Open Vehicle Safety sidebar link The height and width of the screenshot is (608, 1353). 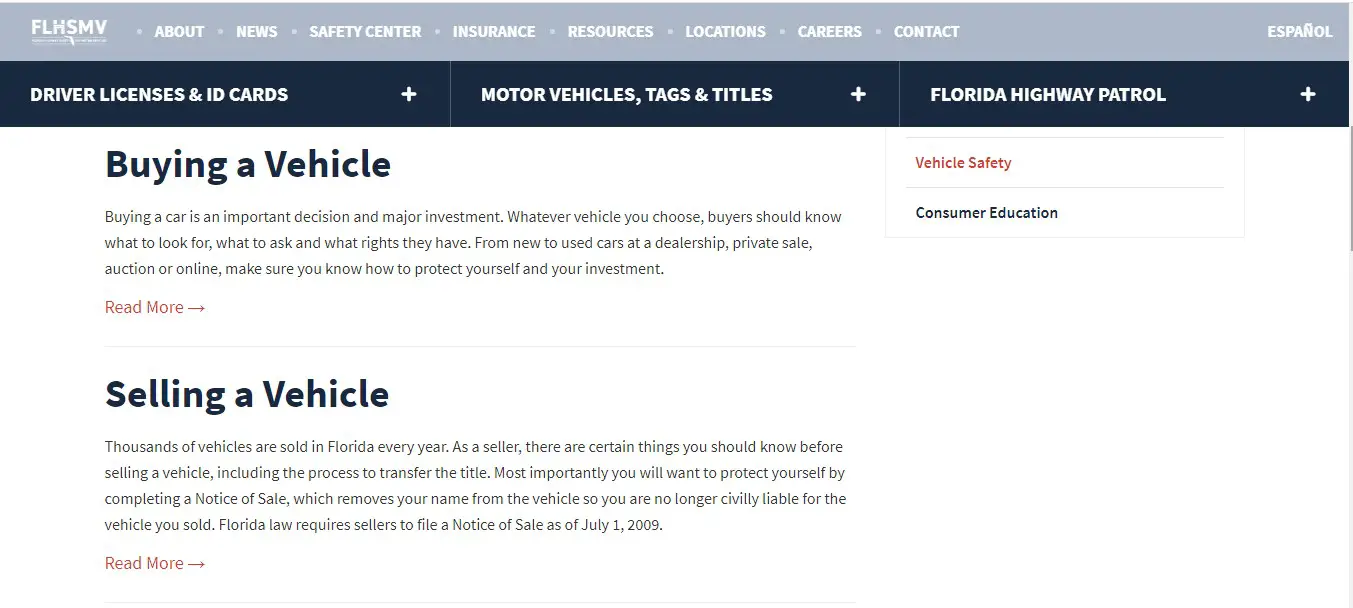pos(963,162)
